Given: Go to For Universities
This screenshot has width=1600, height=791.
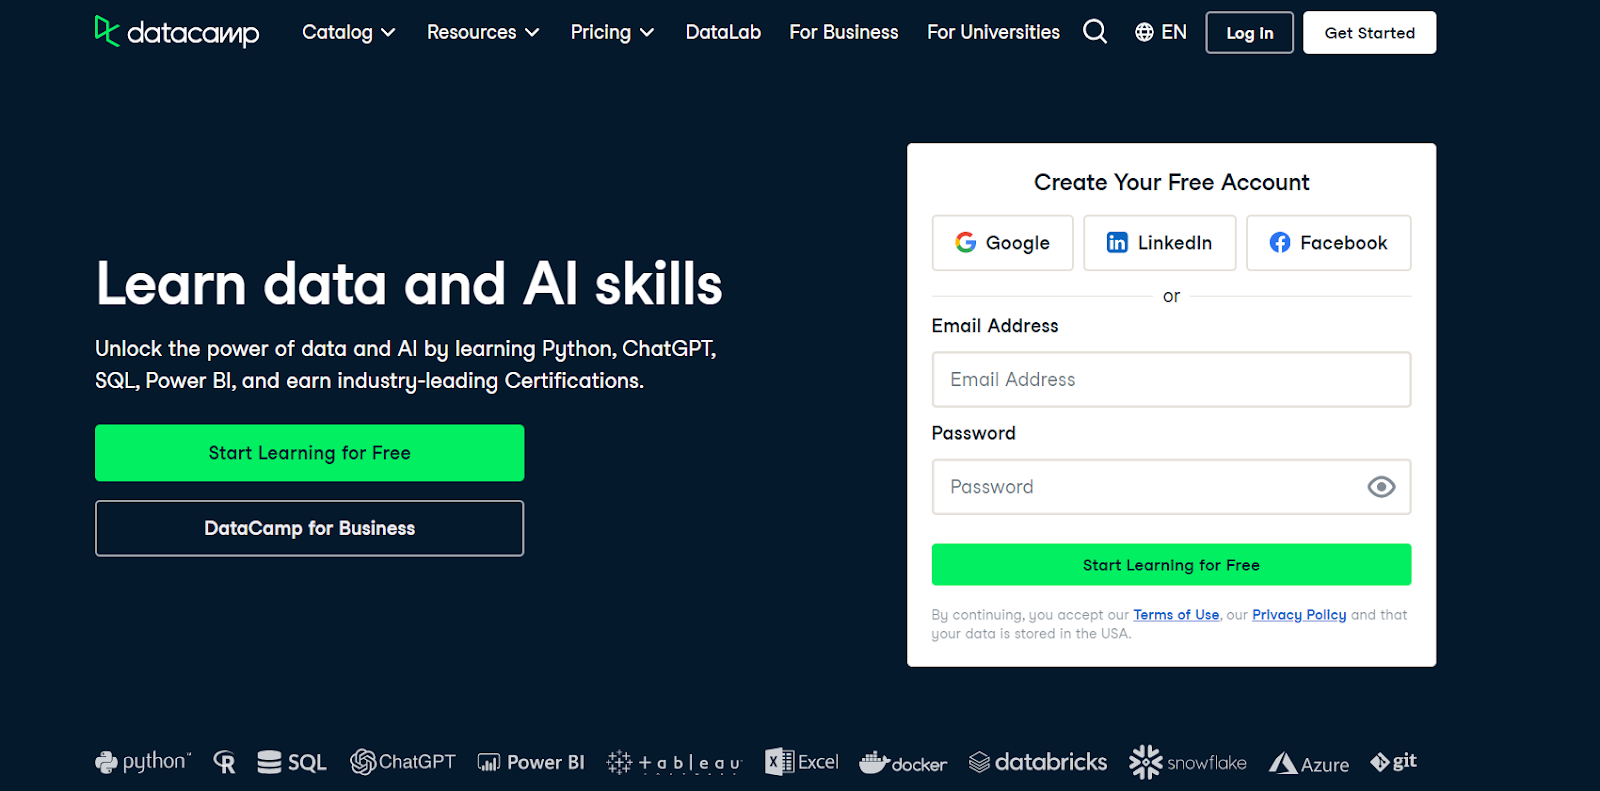Looking at the screenshot, I should (x=993, y=32).
